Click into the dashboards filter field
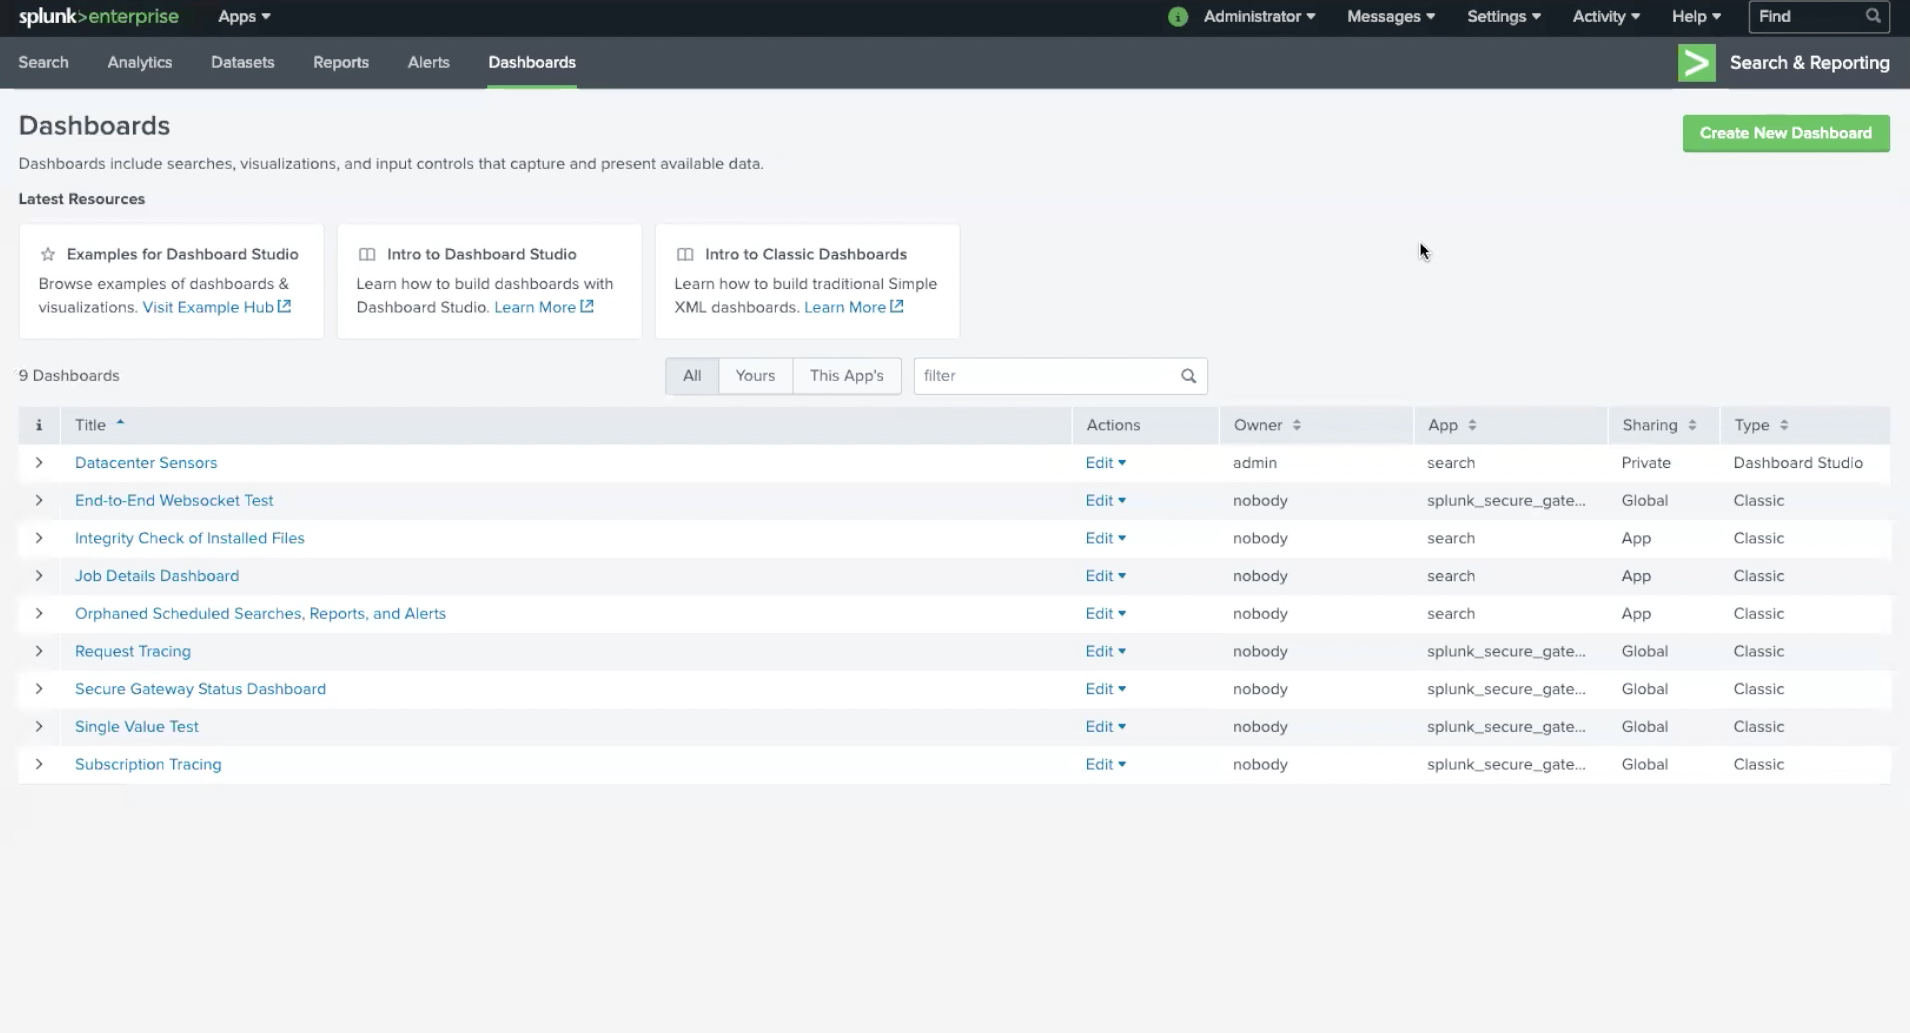The height and width of the screenshot is (1033, 1910). 1045,376
